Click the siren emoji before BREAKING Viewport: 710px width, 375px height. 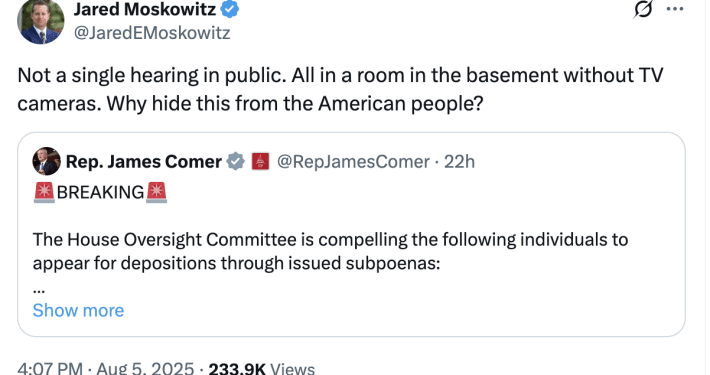pyautogui.click(x=44, y=192)
